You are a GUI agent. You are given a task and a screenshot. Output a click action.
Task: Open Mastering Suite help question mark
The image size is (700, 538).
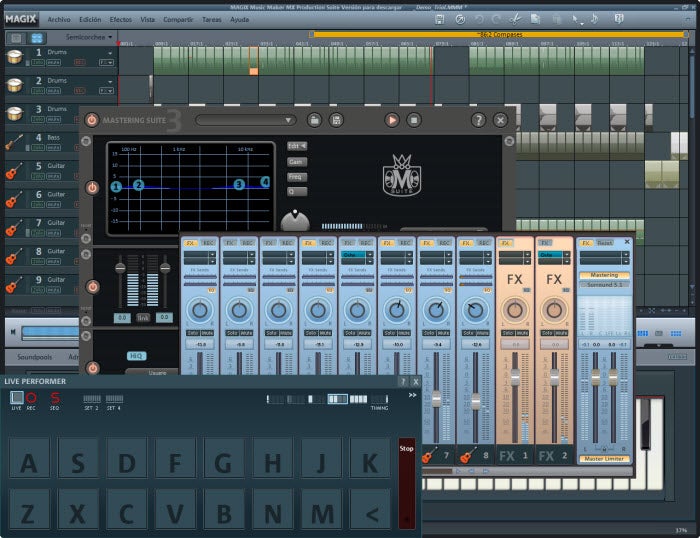(478, 120)
